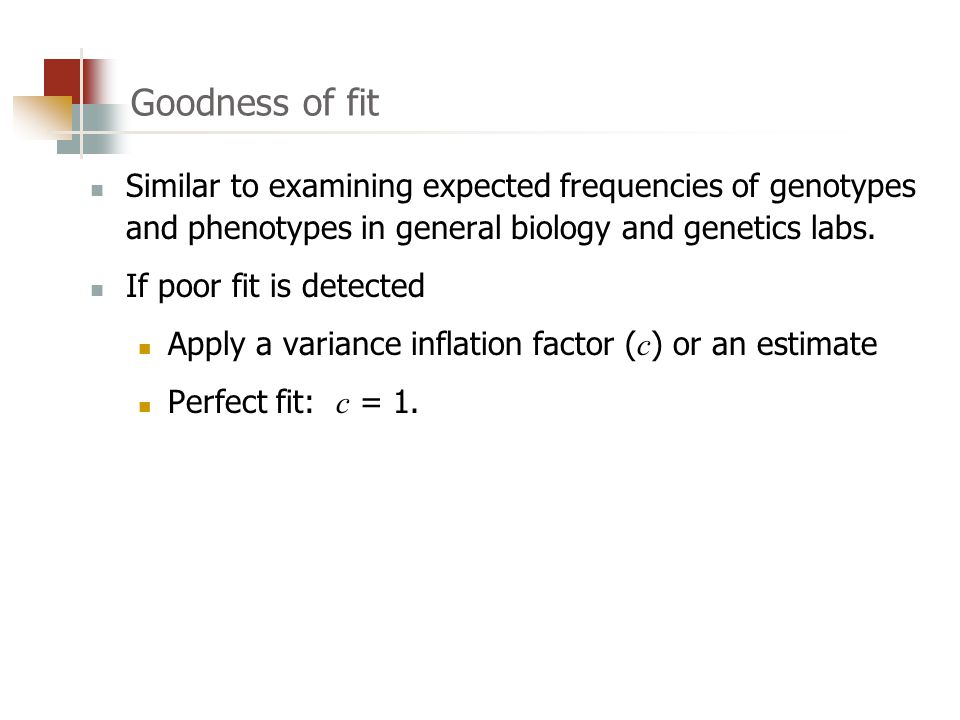Click the 'Perfect fit:' label
This screenshot has width=960, height=720.
[x=241, y=402]
